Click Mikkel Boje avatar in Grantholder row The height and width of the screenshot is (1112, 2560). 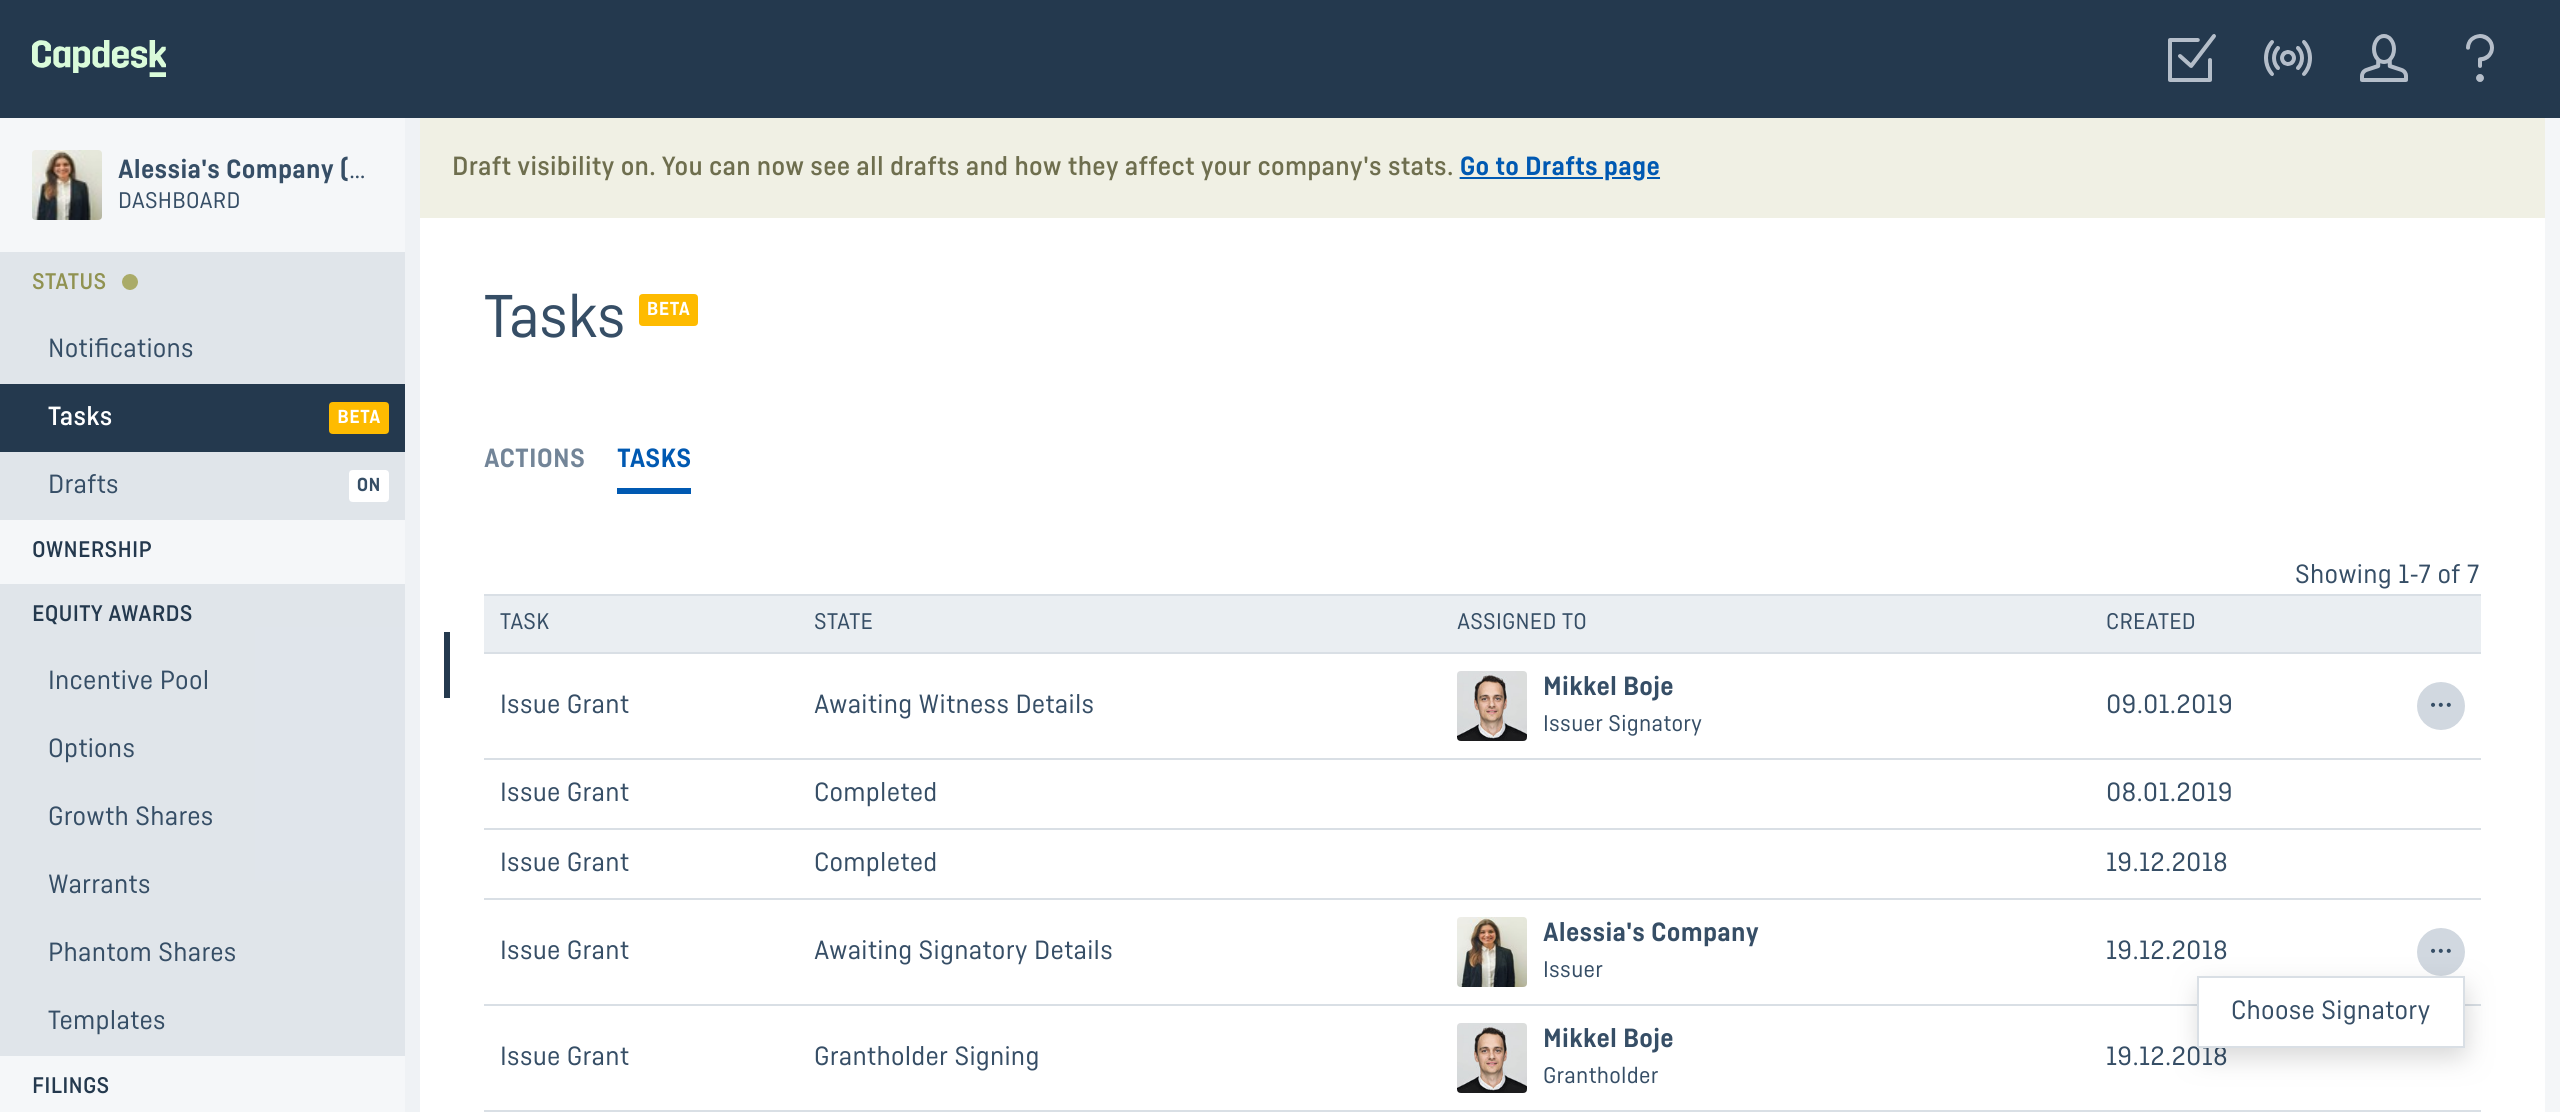tap(1491, 1057)
